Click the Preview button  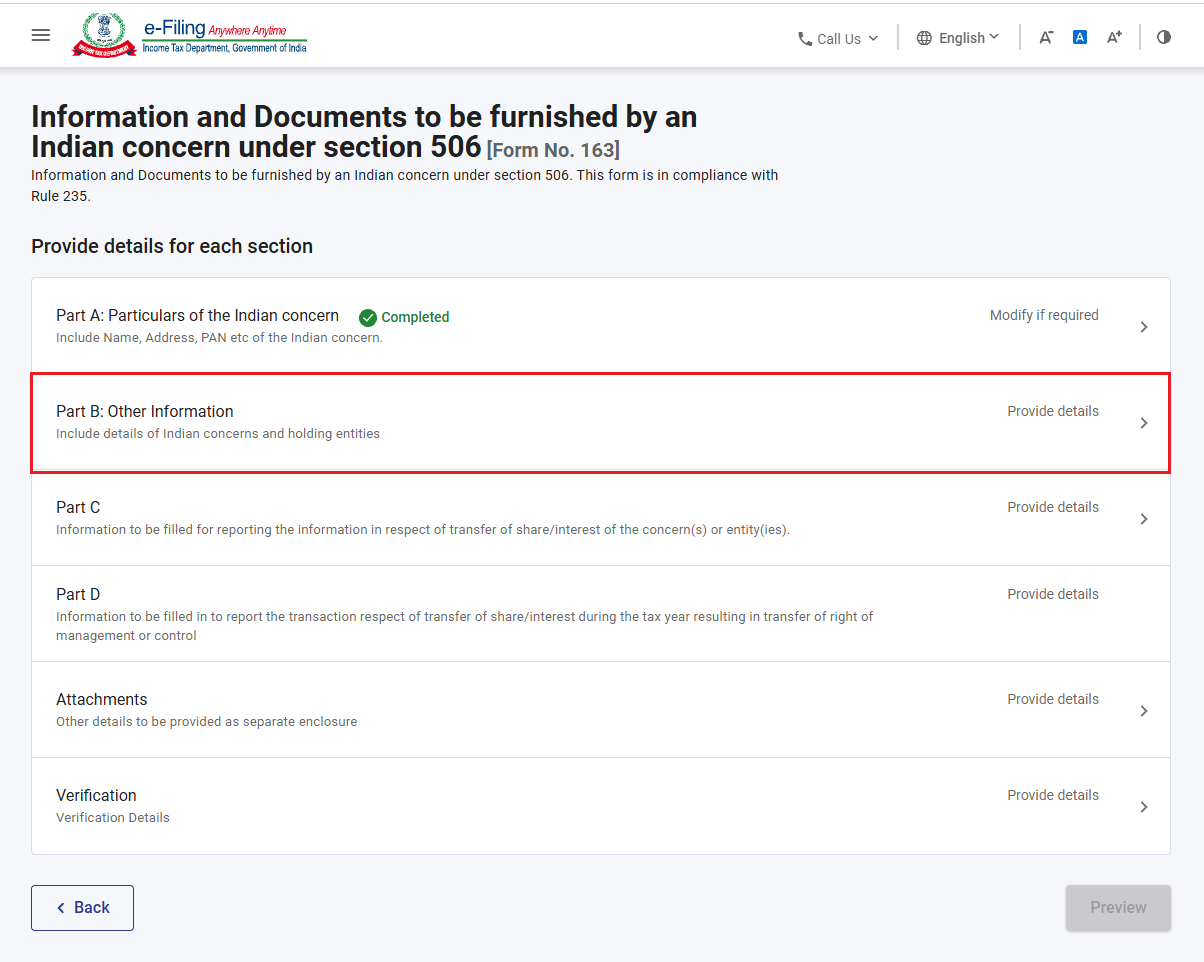pyautogui.click(x=1118, y=908)
